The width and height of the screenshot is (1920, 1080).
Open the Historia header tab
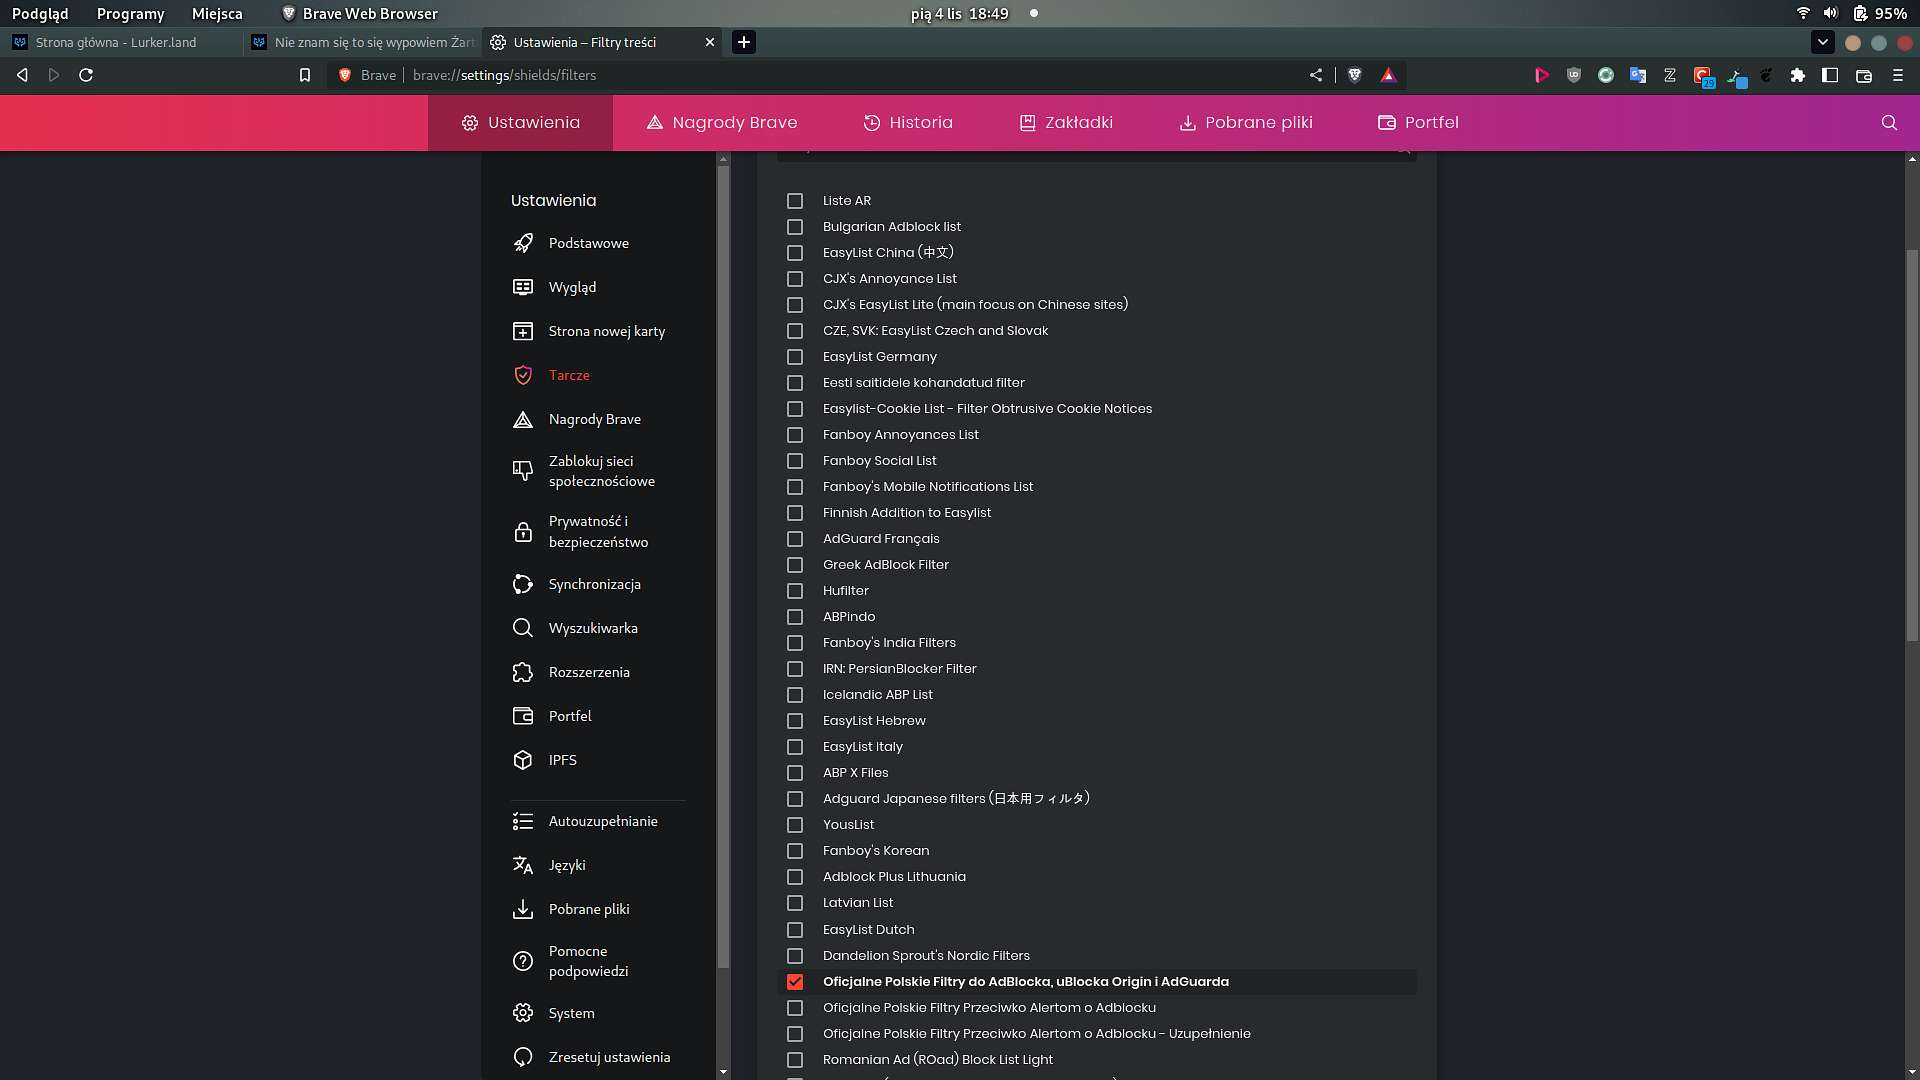pos(907,122)
